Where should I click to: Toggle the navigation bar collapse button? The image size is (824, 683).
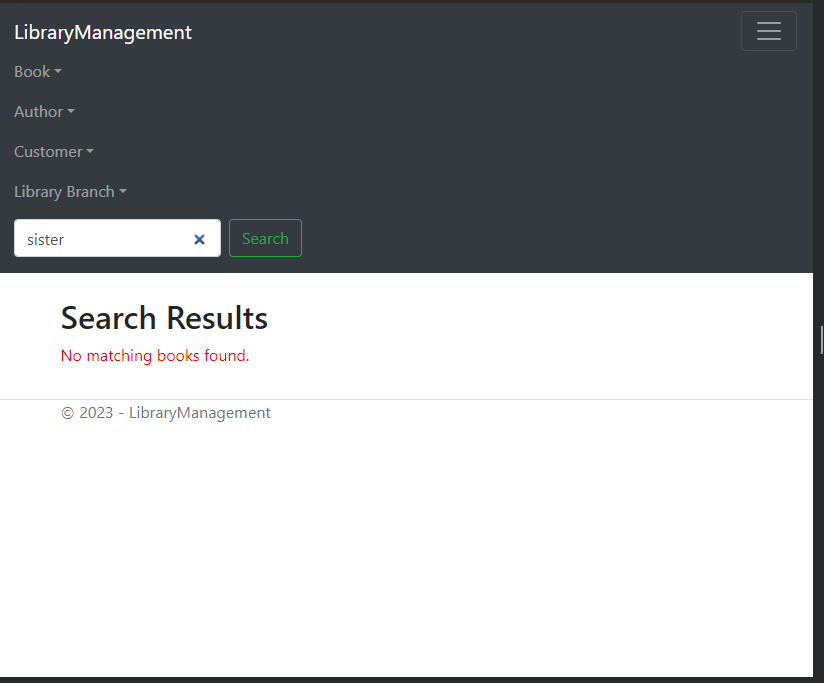coord(768,31)
